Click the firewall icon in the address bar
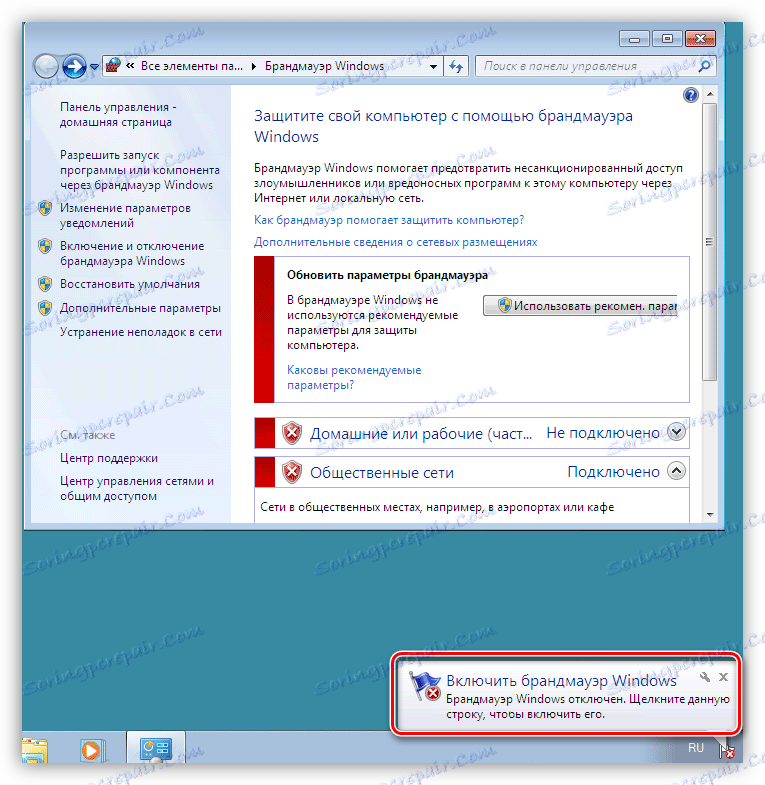Viewport: 765px width, 785px height. [114, 66]
